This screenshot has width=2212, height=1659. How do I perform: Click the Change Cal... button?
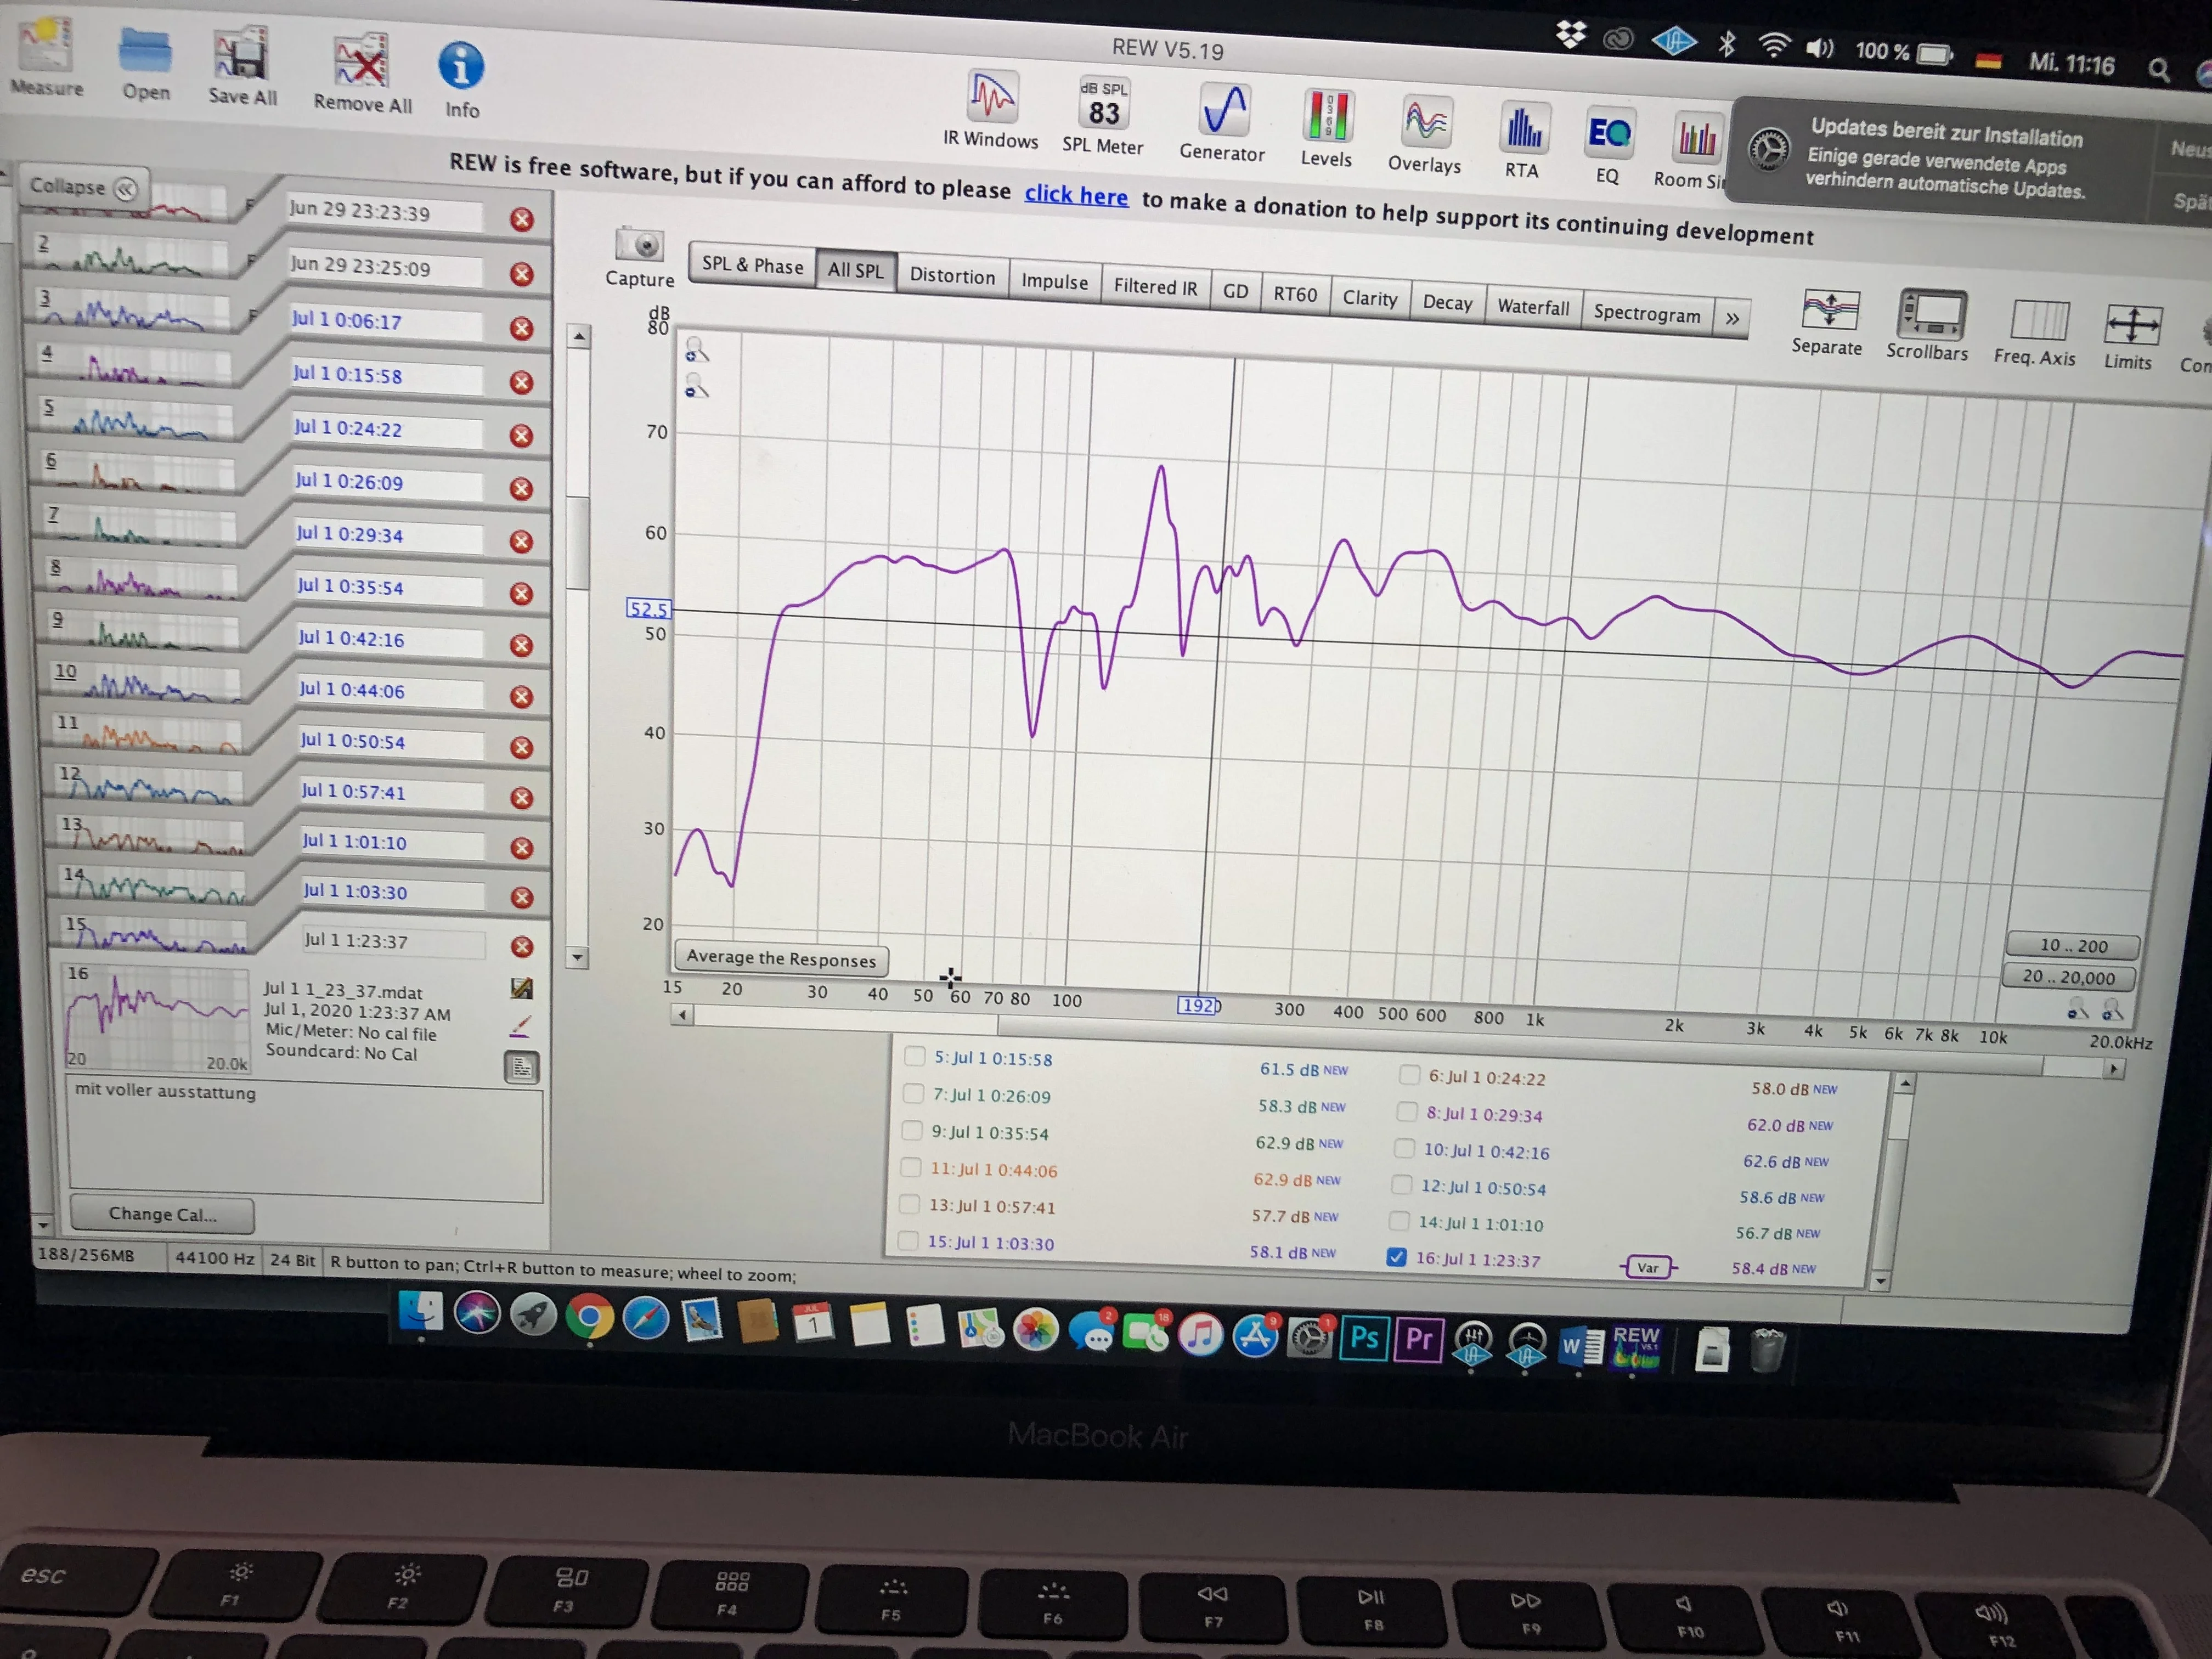(162, 1215)
